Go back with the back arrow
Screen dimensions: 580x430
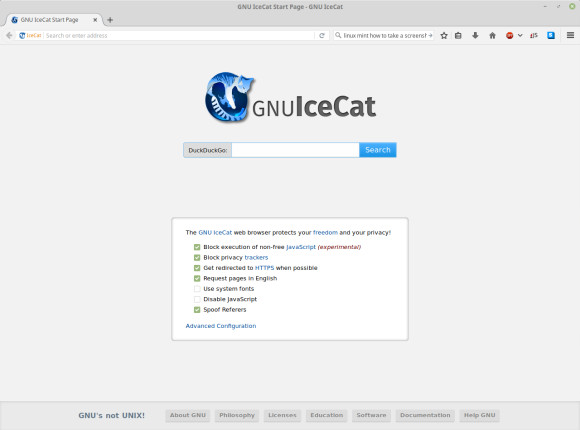pyautogui.click(x=9, y=36)
